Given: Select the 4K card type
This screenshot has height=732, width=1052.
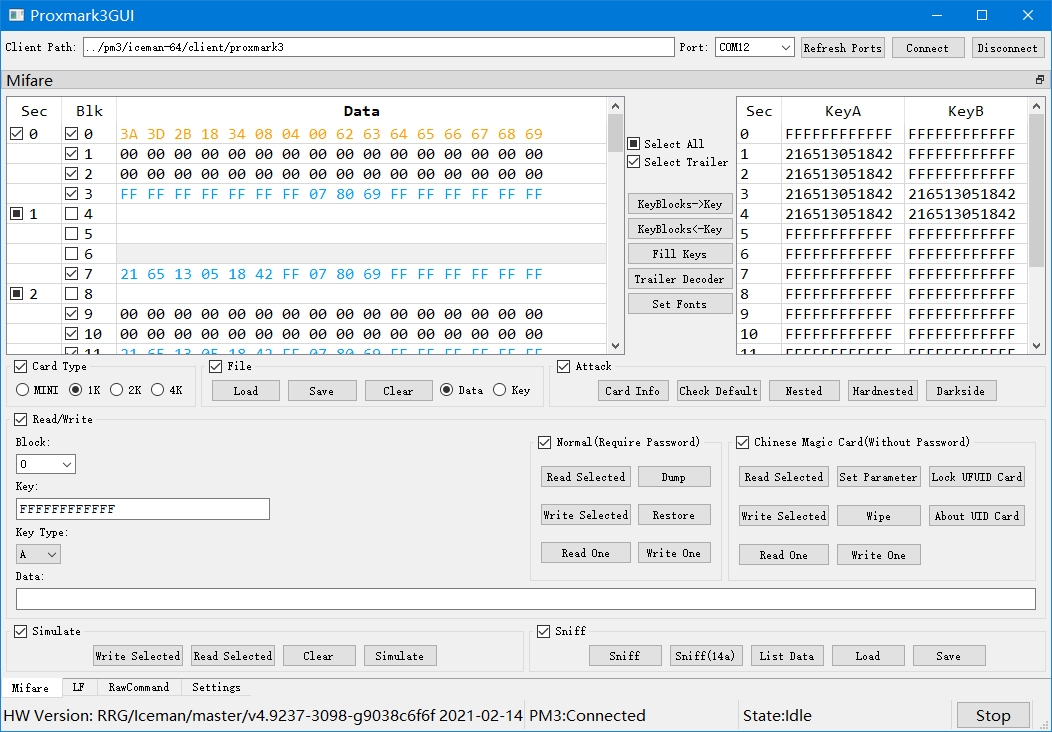Looking at the screenshot, I should [x=157, y=390].
